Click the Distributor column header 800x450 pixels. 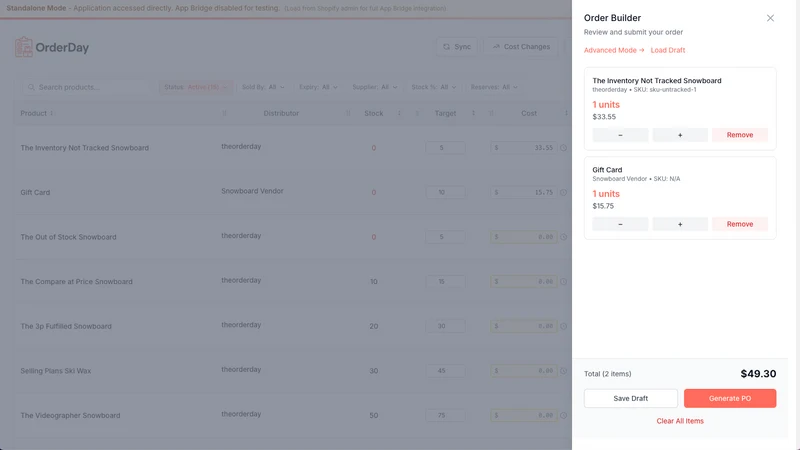tap(281, 113)
